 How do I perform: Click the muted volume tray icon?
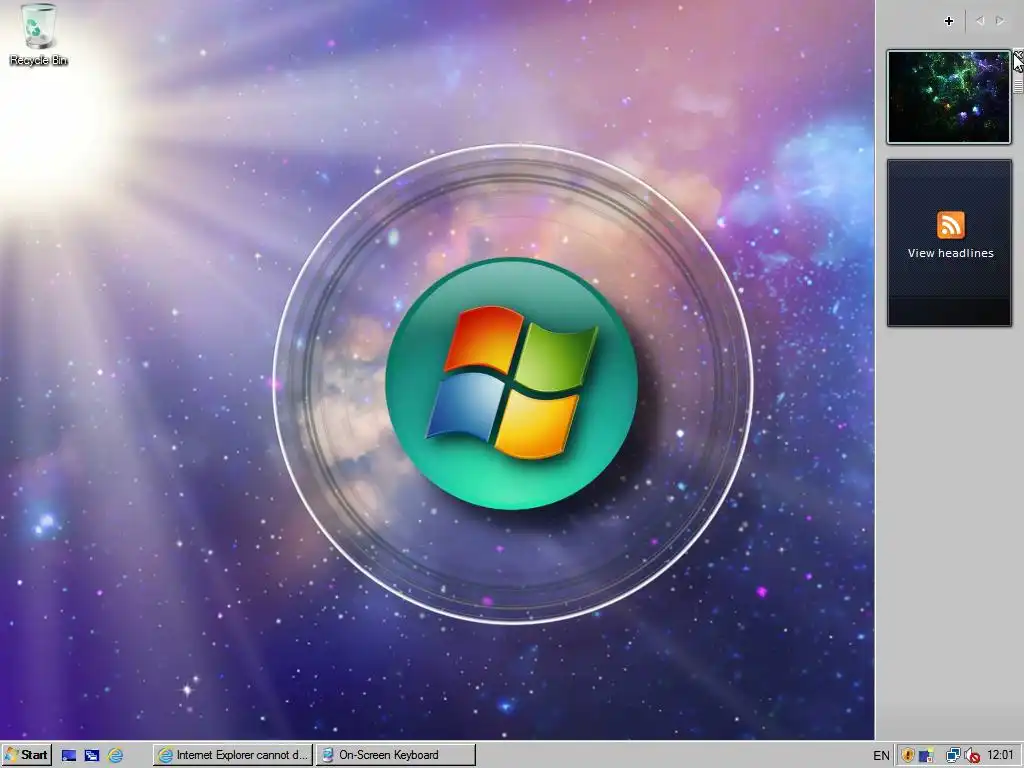pos(972,756)
